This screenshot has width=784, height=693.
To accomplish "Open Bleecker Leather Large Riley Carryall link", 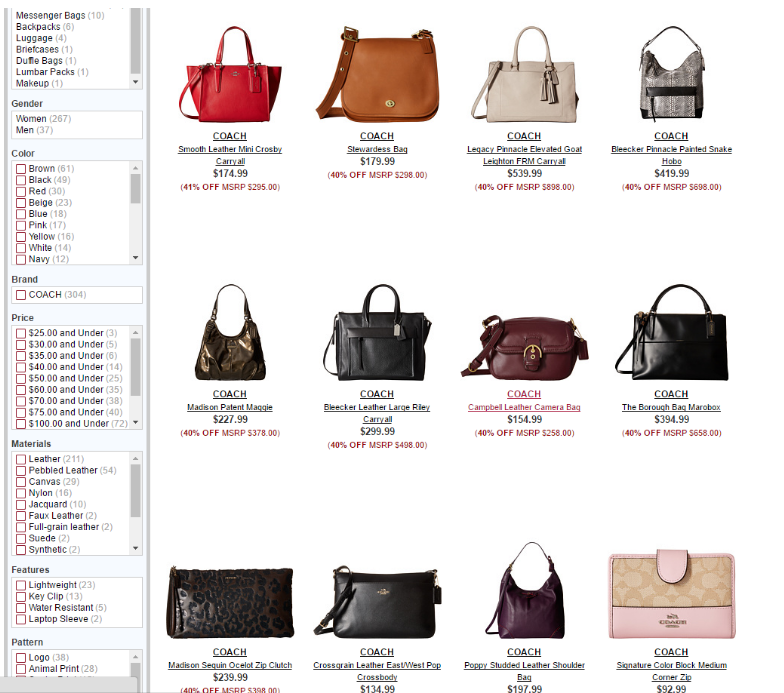I will 377,413.
